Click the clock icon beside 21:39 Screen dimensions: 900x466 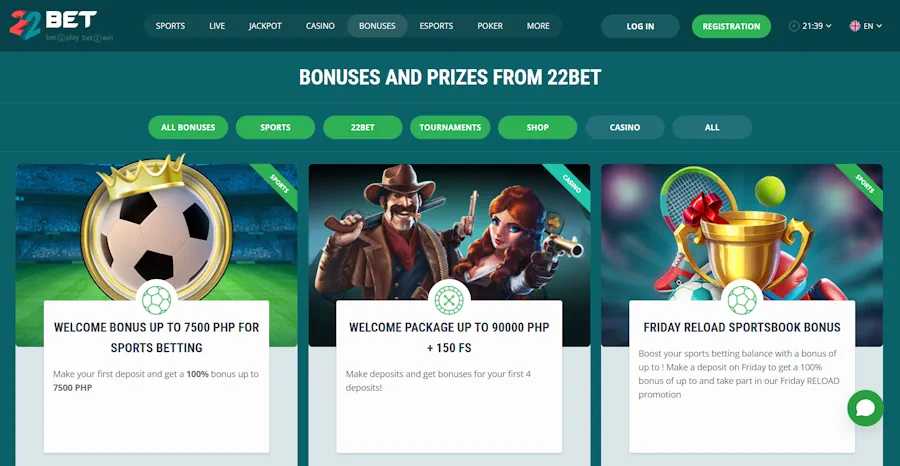[x=794, y=26]
